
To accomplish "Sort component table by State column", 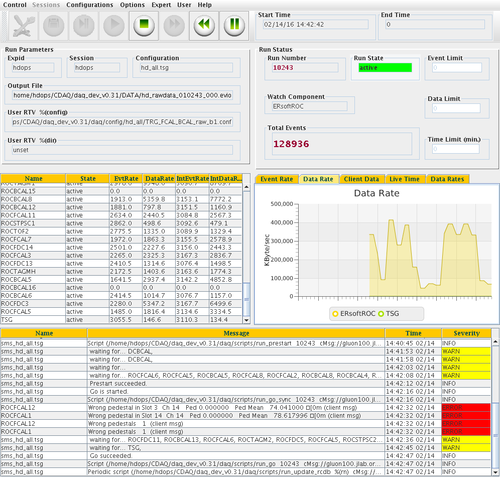I will (88, 179).
